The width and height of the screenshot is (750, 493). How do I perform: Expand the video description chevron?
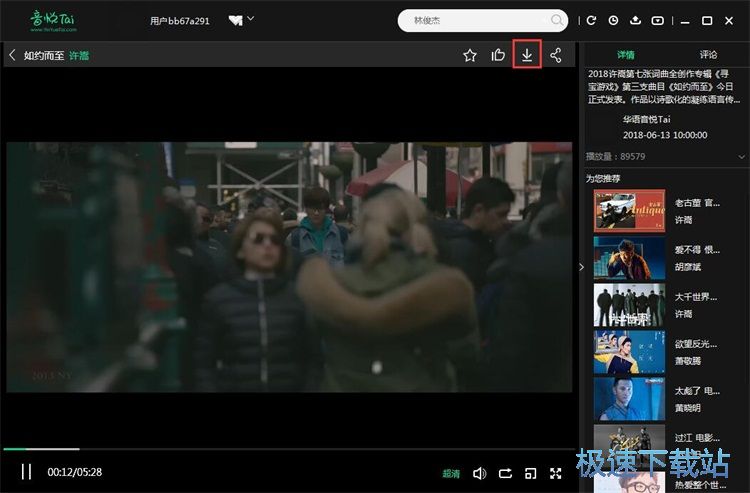click(741, 157)
